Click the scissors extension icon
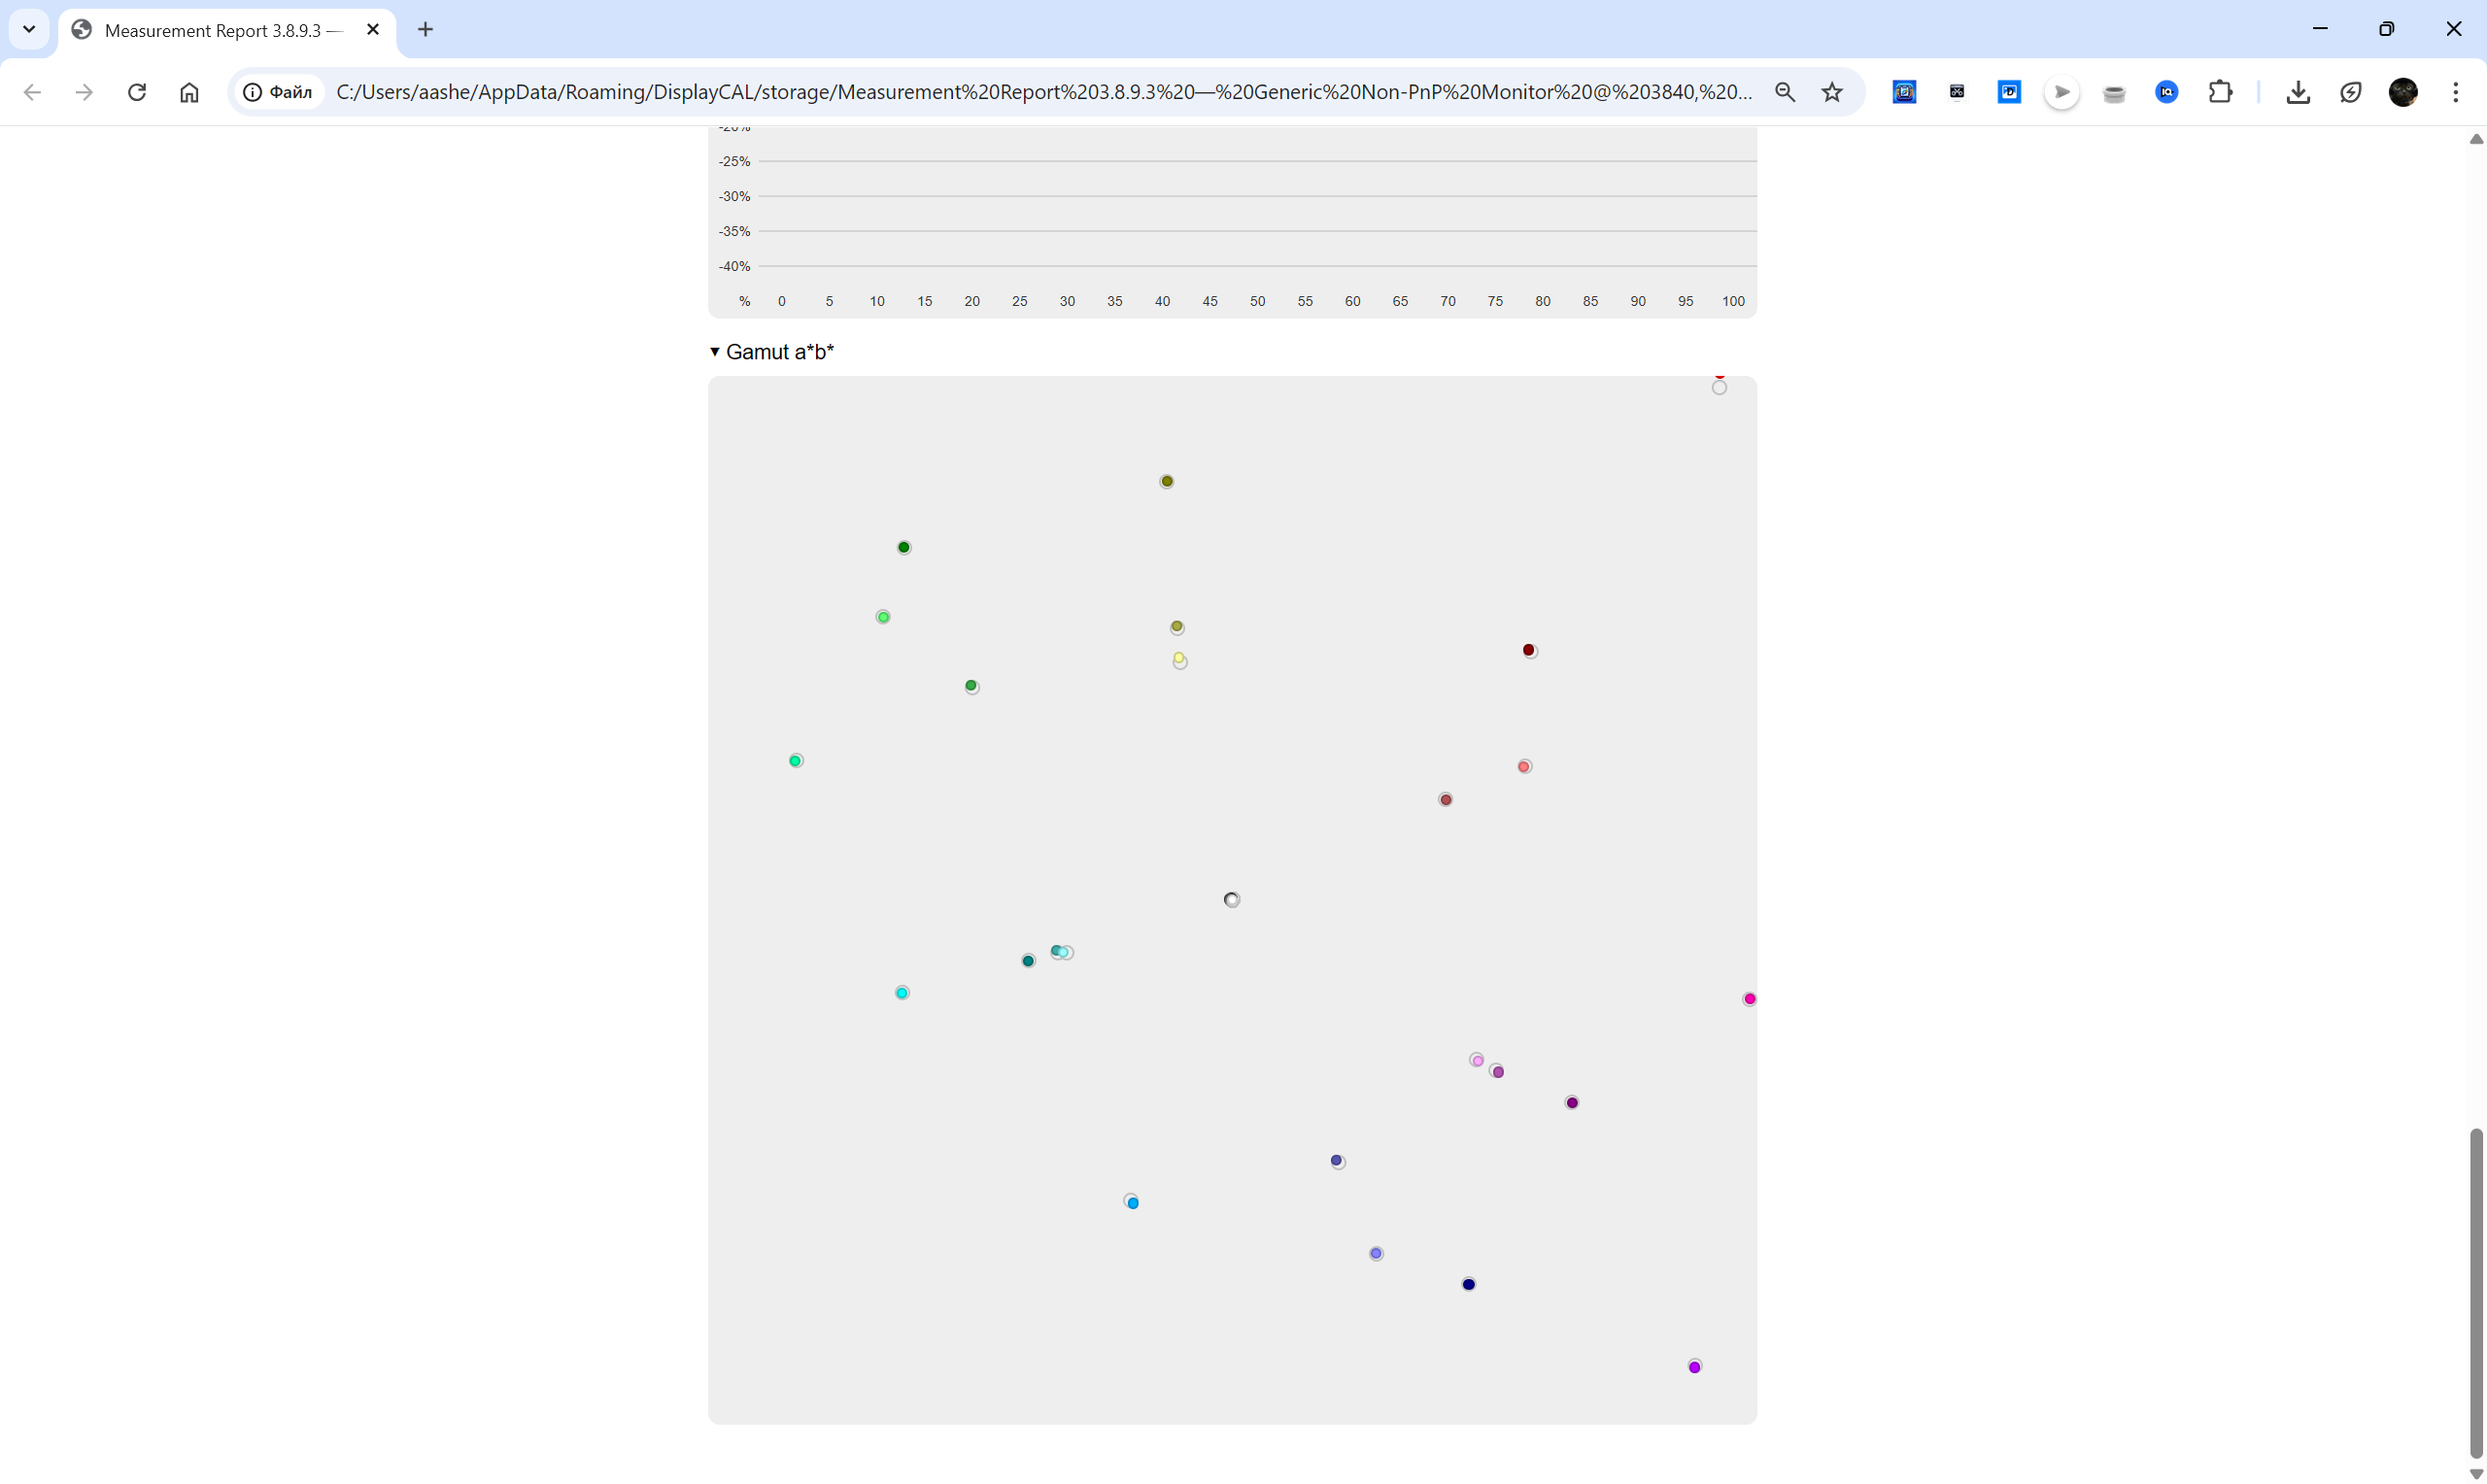 (x=1957, y=92)
